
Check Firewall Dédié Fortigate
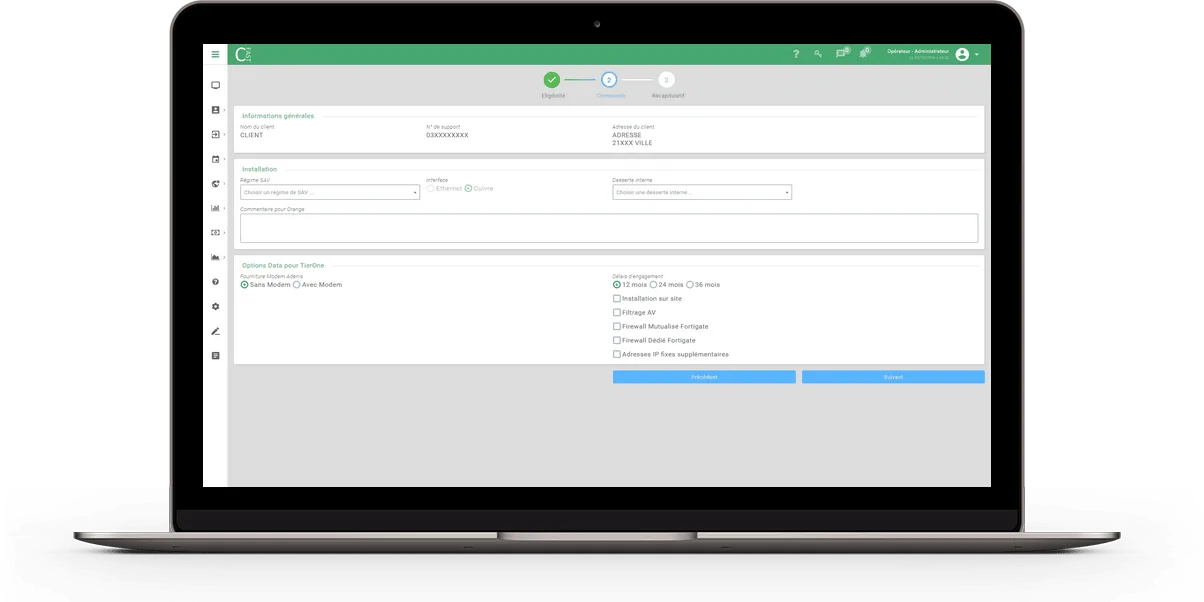[x=616, y=341]
